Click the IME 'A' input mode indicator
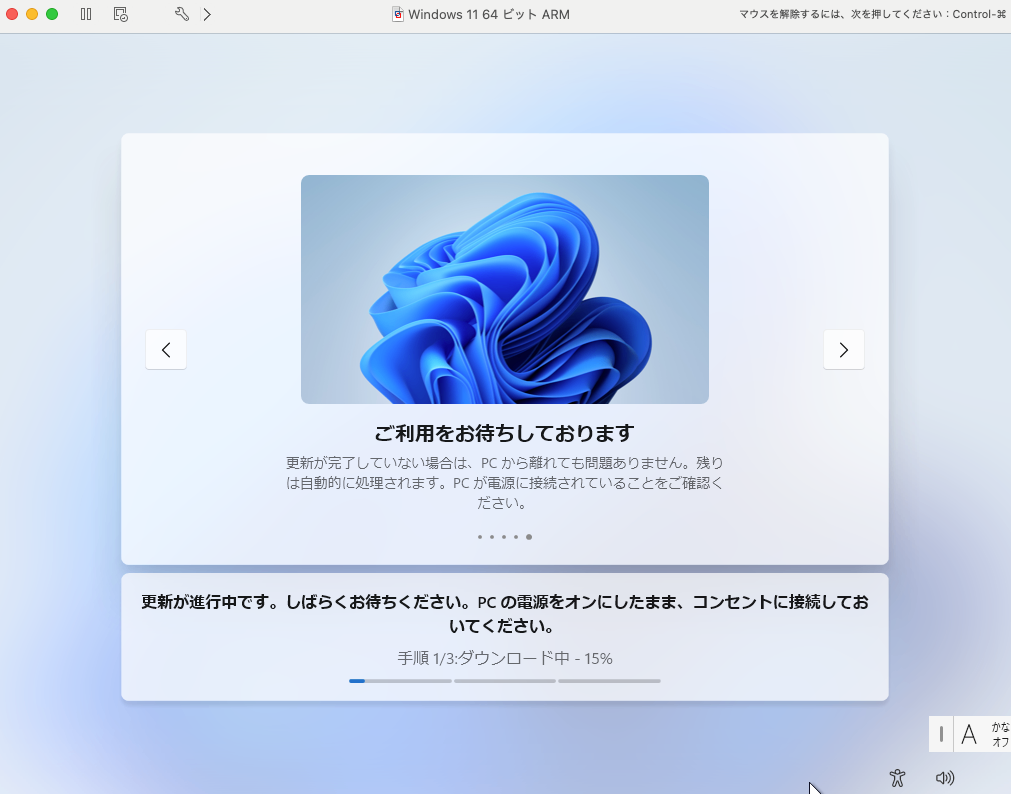 pyautogui.click(x=968, y=734)
